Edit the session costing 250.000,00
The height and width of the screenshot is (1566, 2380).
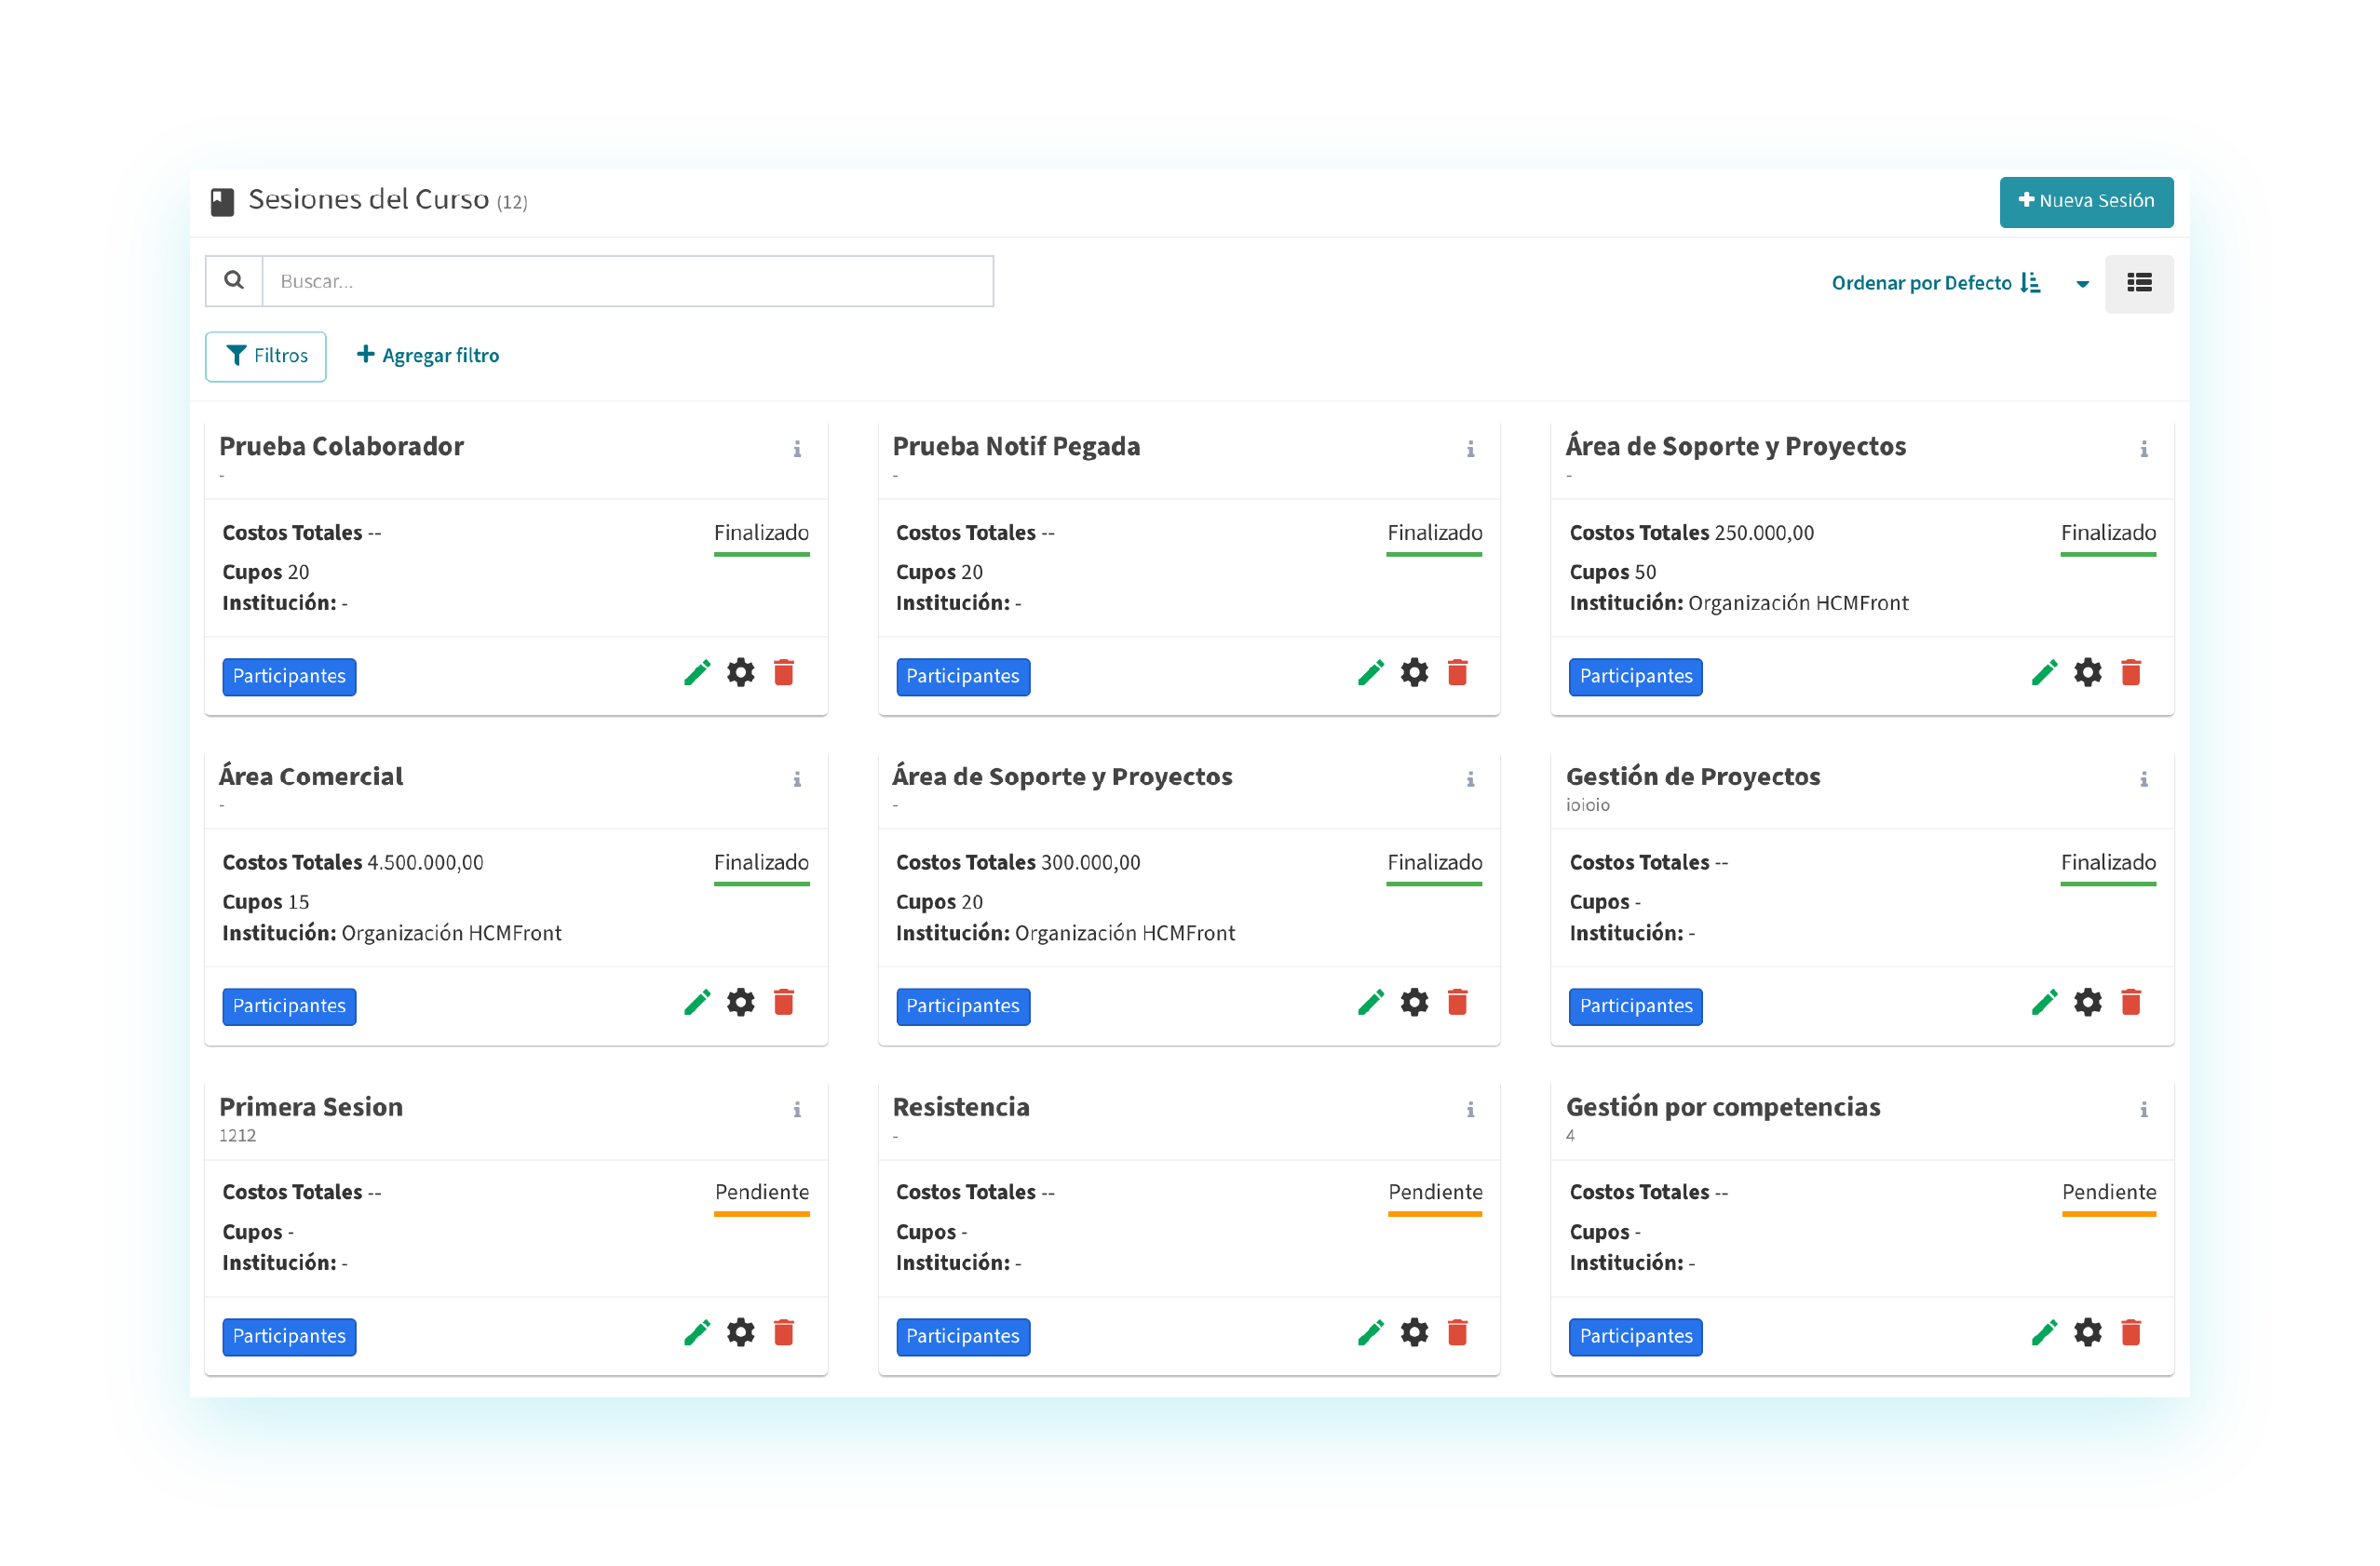pyautogui.click(x=2045, y=673)
